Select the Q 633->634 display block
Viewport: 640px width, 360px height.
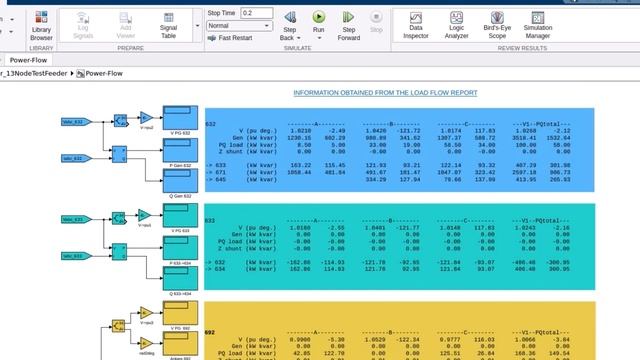180,278
